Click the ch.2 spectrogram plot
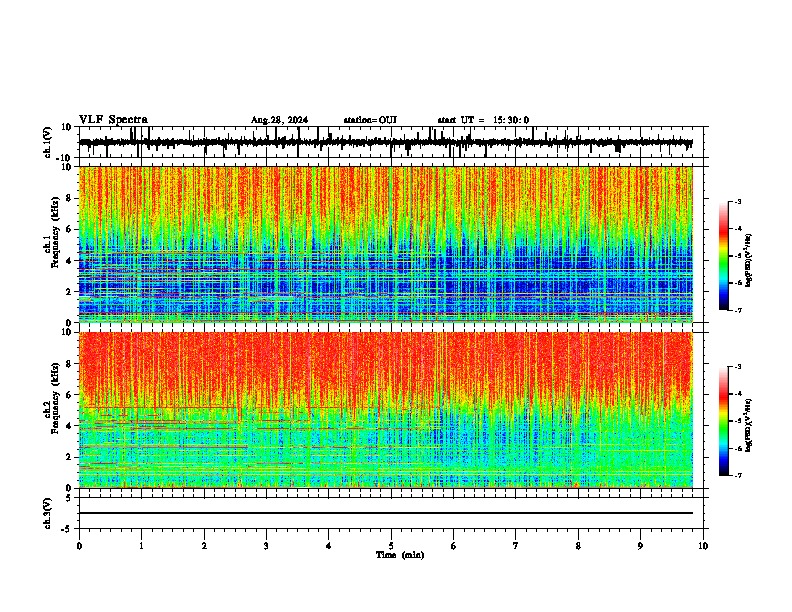This screenshot has height=612, width=792. [386, 410]
